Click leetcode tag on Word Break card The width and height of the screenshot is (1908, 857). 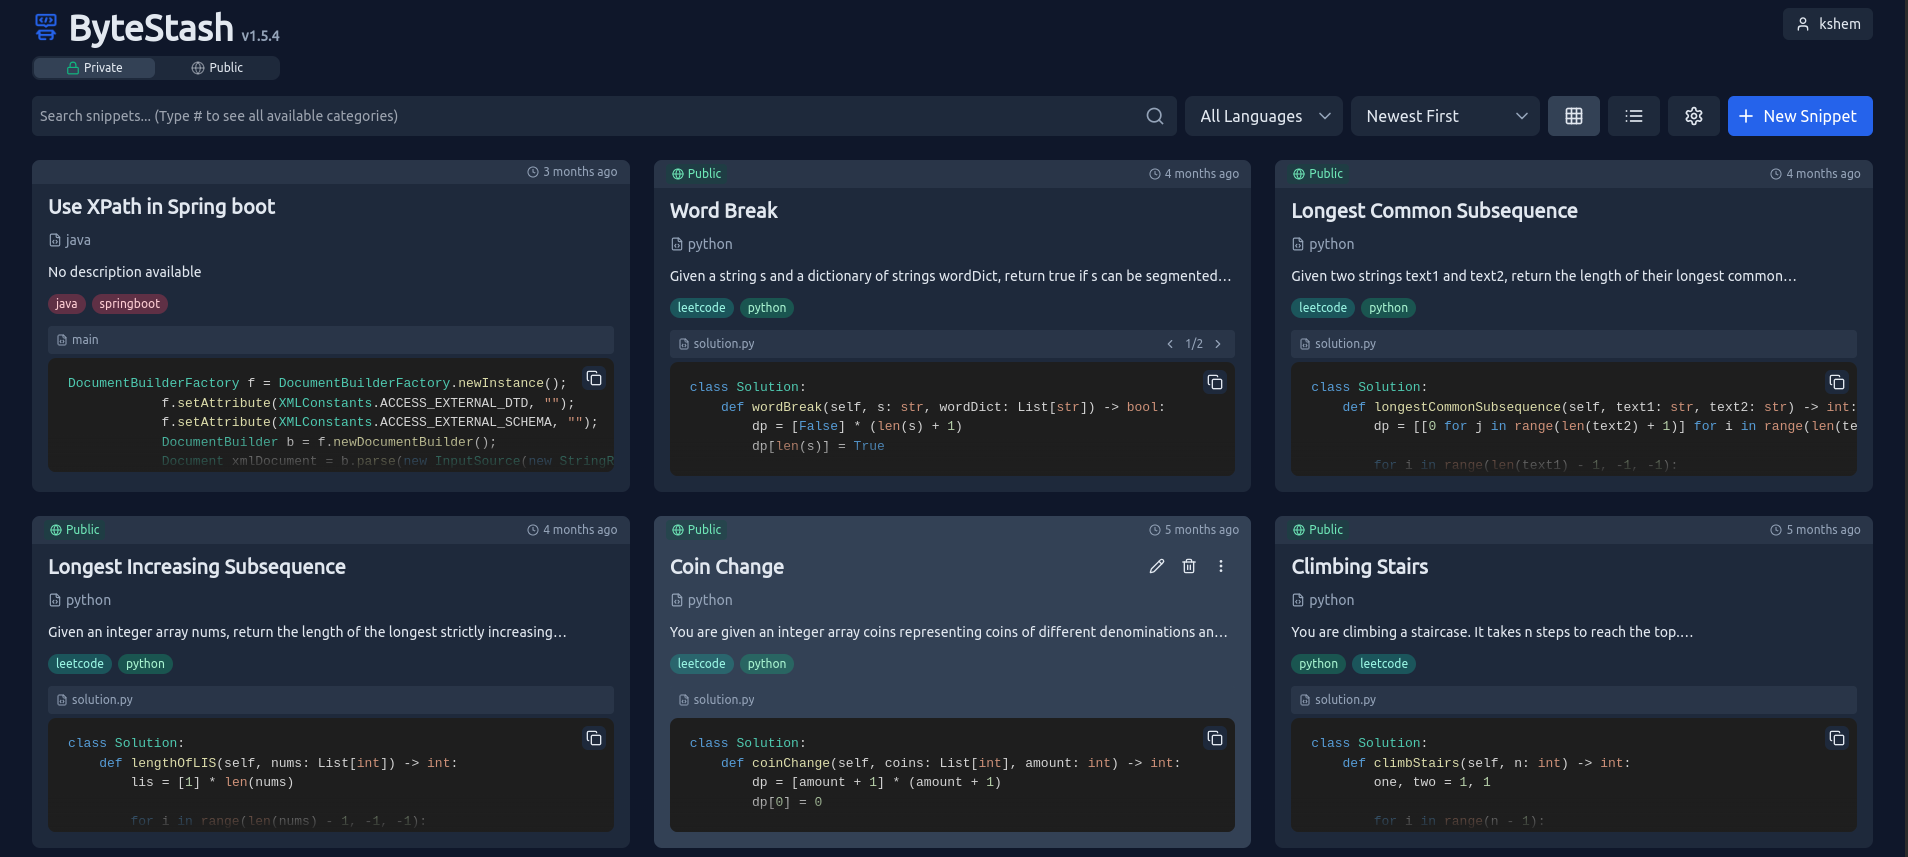tap(702, 308)
